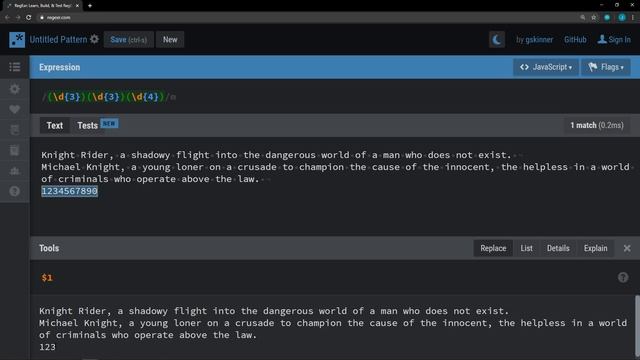Viewport: 640px width, 360px height.
Task: Click the community icon in sidebar
Action: click(15, 171)
